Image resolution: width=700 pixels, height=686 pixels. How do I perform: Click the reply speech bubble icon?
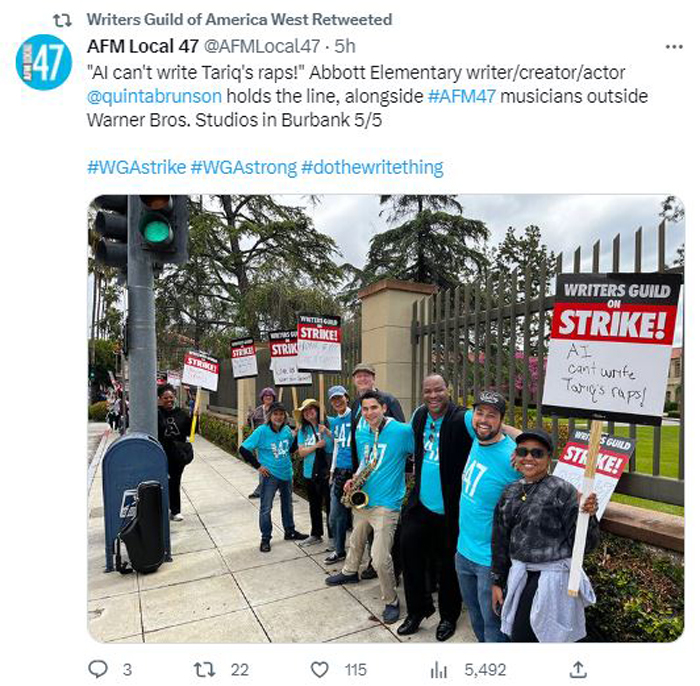click(x=98, y=669)
